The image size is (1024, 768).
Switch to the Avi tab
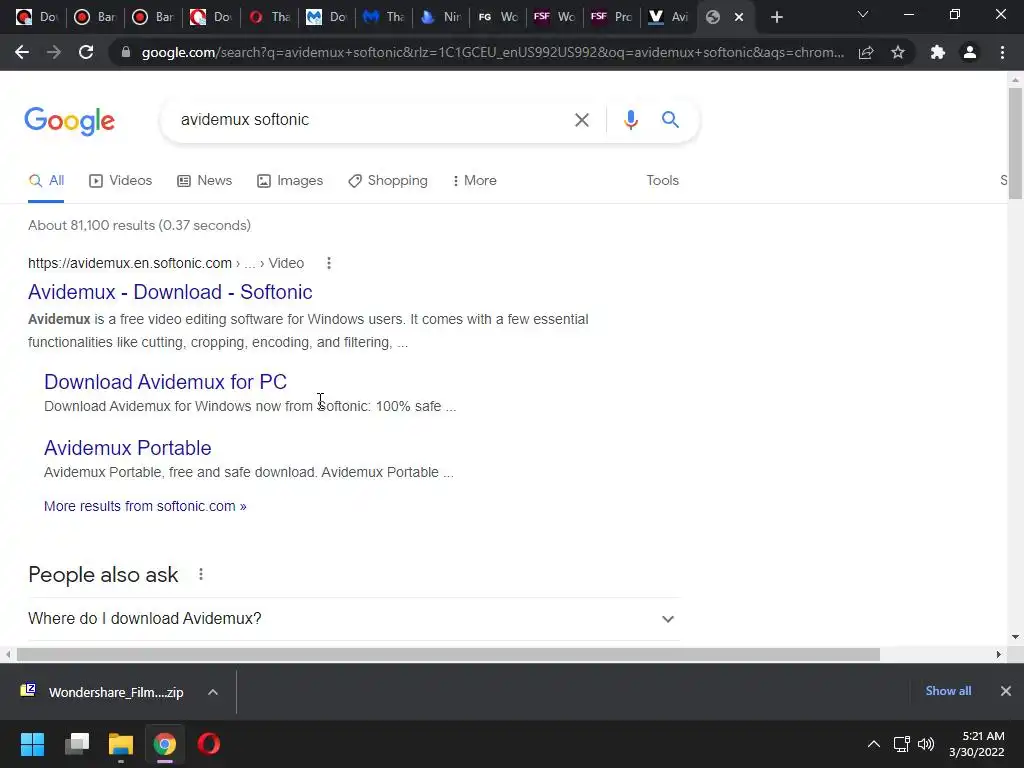tap(668, 17)
